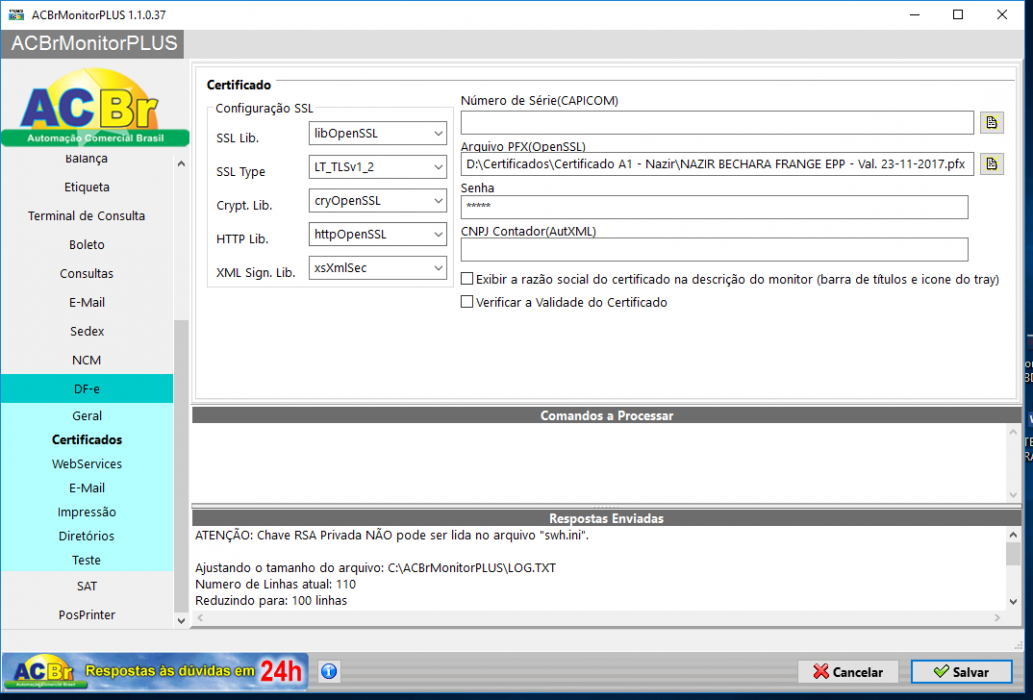
Task: Select NCM in the sidebar
Action: pyautogui.click(x=86, y=361)
